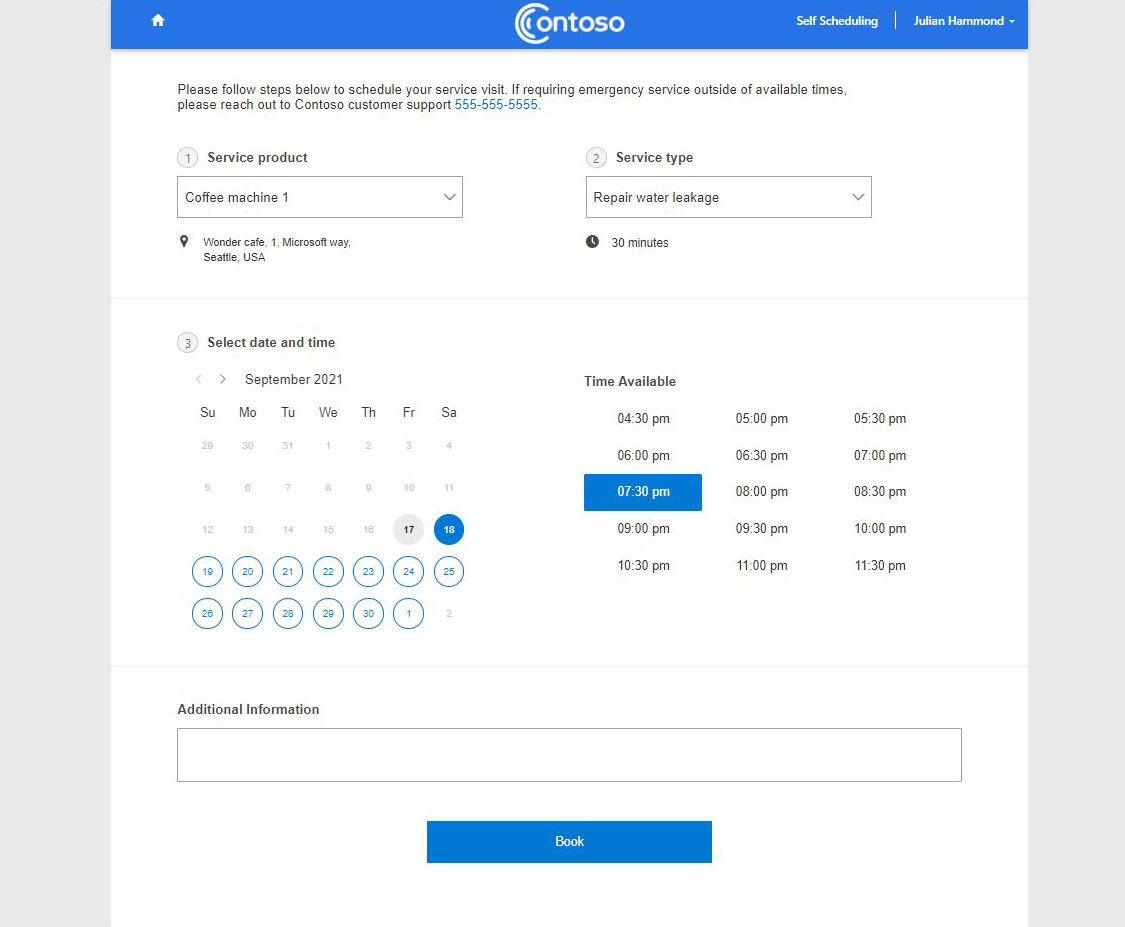The image size is (1125, 927).
Task: Switch to the Self Scheduling tab
Action: (x=837, y=20)
